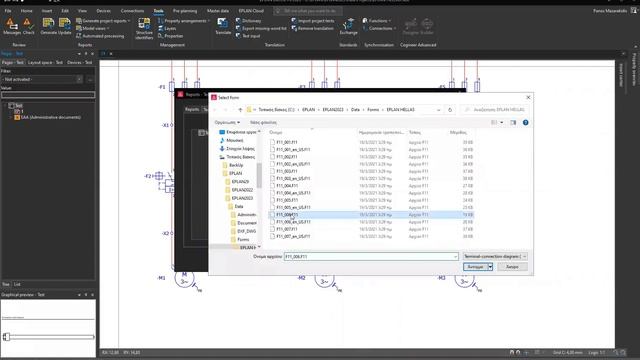The width and height of the screenshot is (640, 360).
Task: Select file F11_001.f11 in the list
Action: coord(287,142)
